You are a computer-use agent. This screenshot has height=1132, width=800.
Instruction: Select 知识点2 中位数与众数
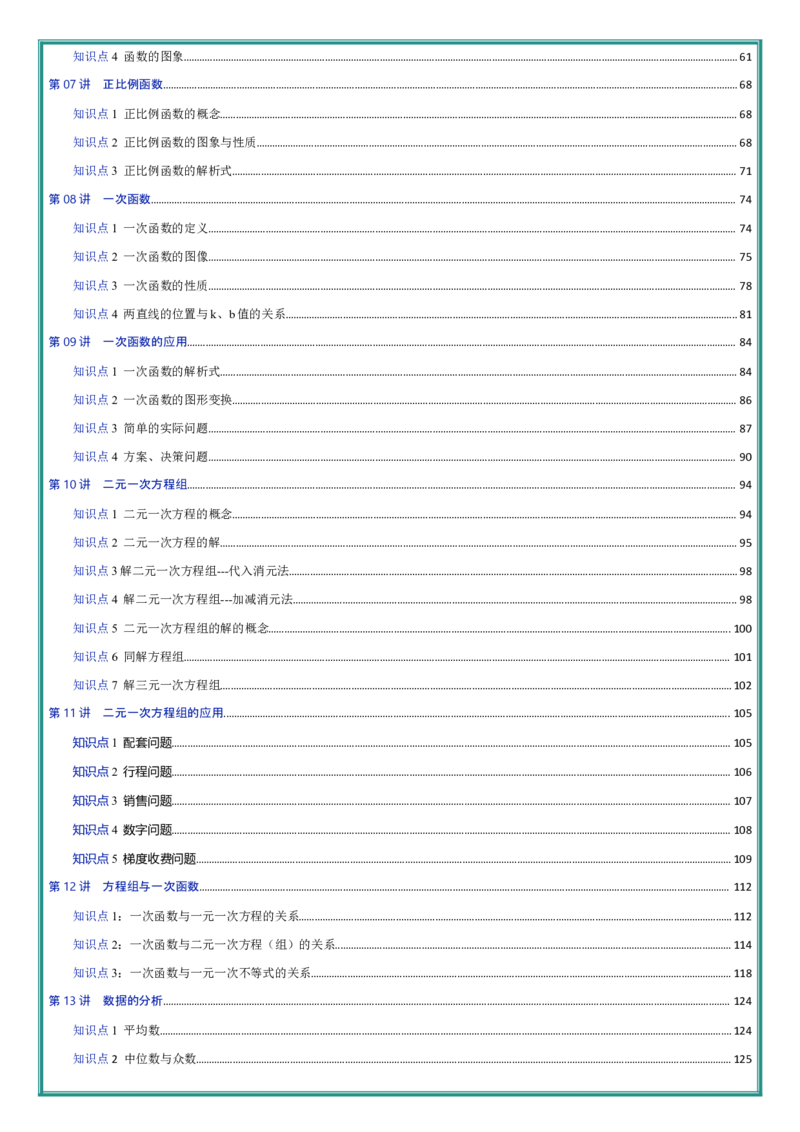[412, 1059]
